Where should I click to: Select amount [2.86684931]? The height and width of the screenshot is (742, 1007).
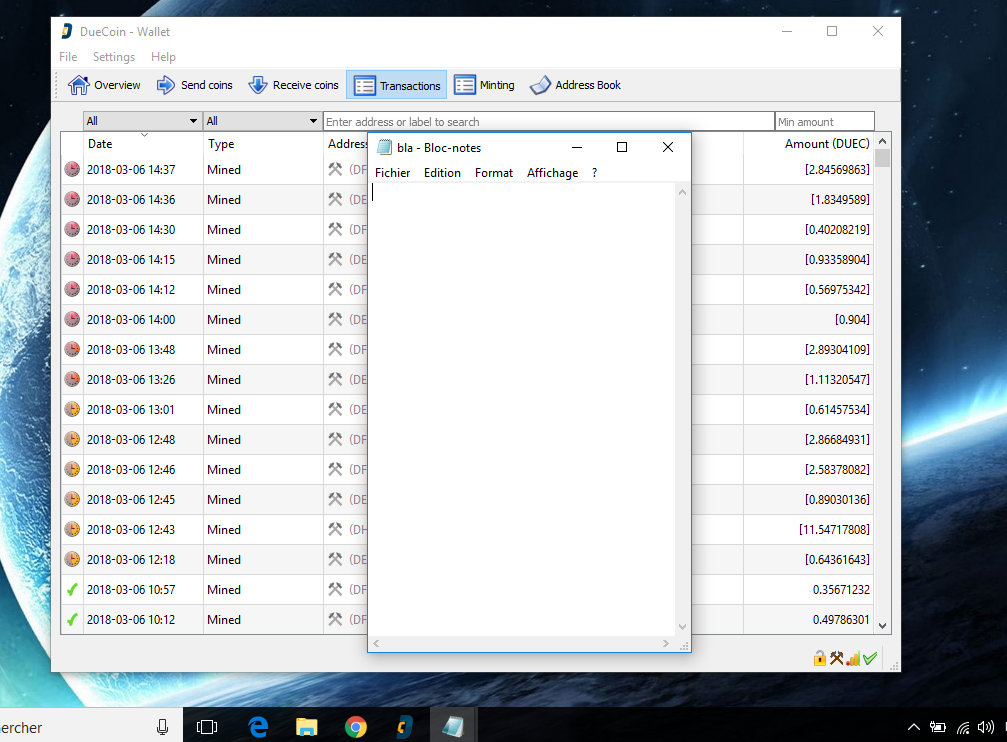click(837, 439)
